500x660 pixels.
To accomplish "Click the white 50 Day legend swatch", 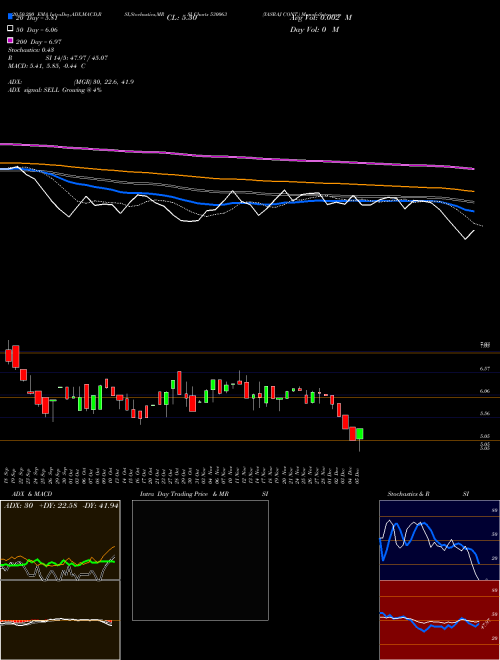I will tap(10, 29).
